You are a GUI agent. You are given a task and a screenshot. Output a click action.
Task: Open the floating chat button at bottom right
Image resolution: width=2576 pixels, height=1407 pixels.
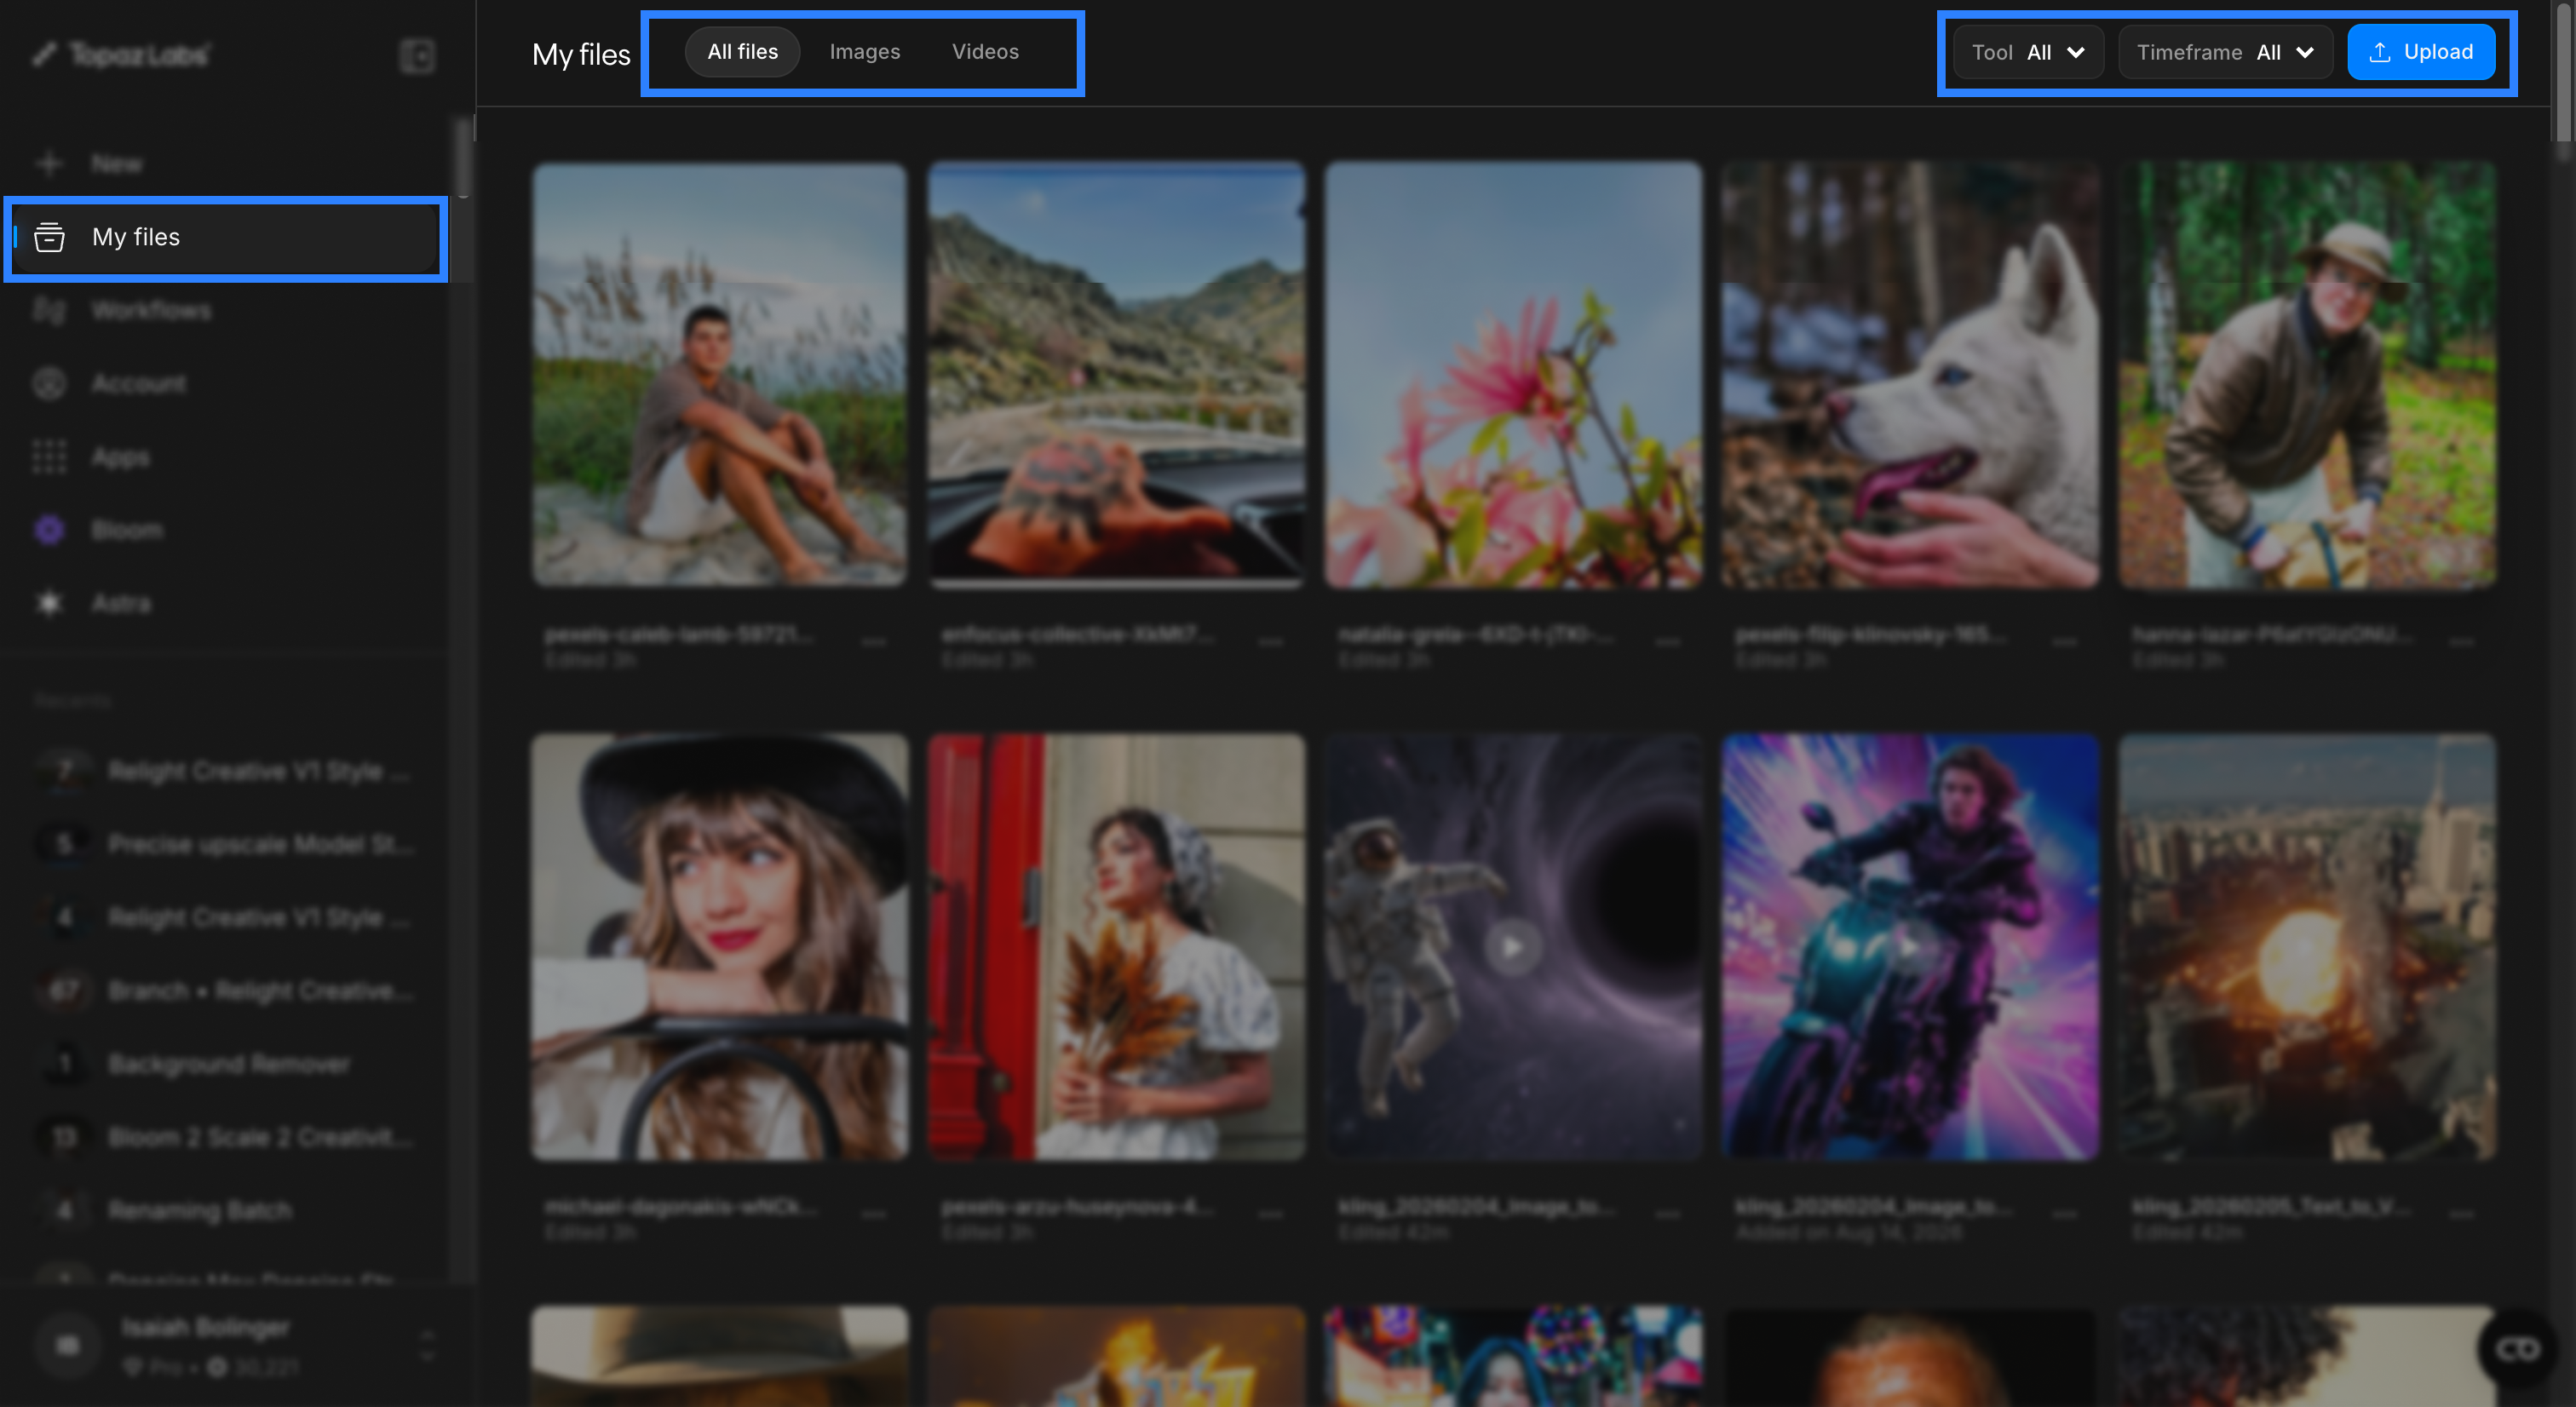(2517, 1349)
